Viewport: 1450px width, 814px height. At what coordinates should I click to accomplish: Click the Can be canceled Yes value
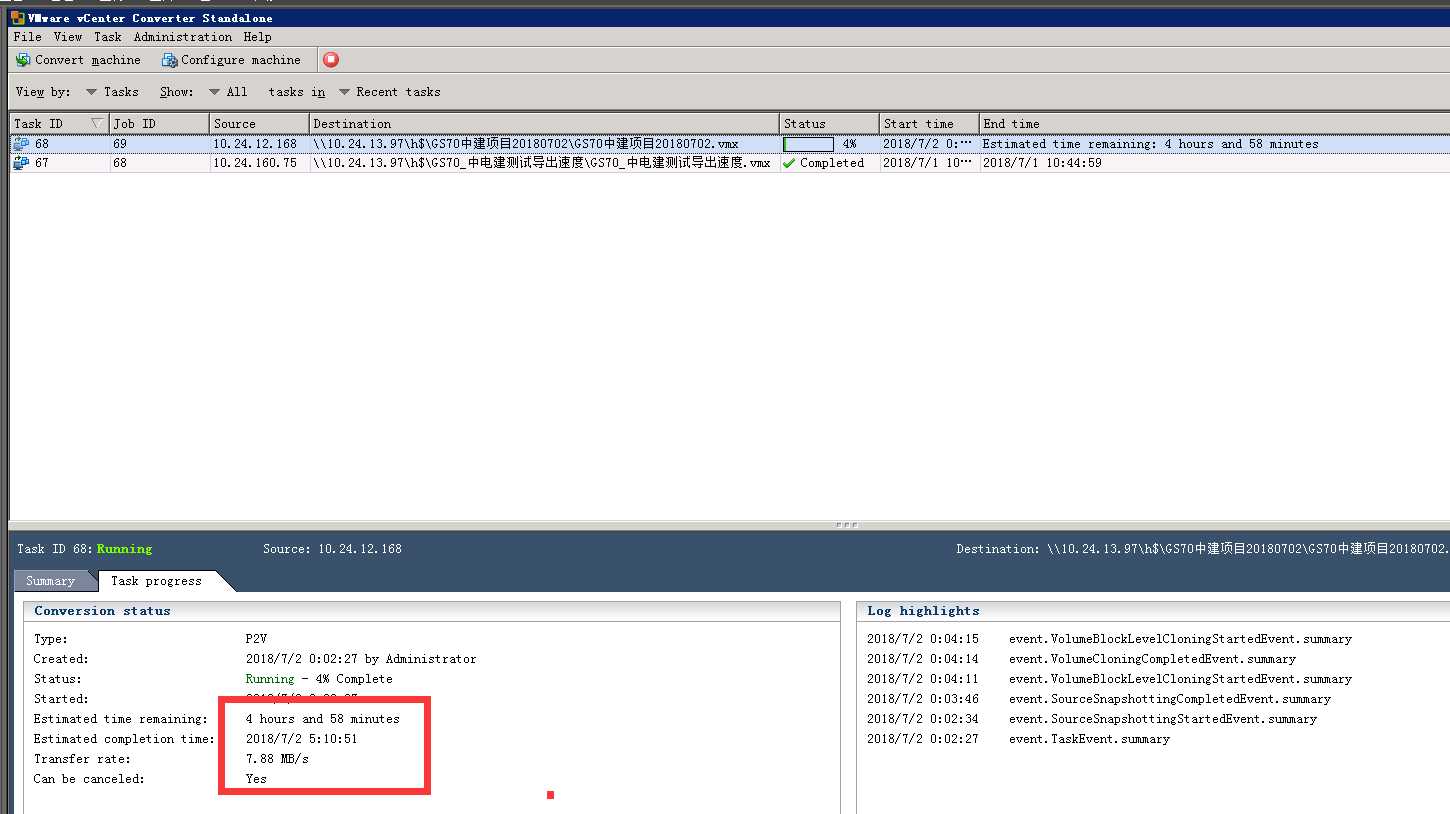click(x=256, y=779)
